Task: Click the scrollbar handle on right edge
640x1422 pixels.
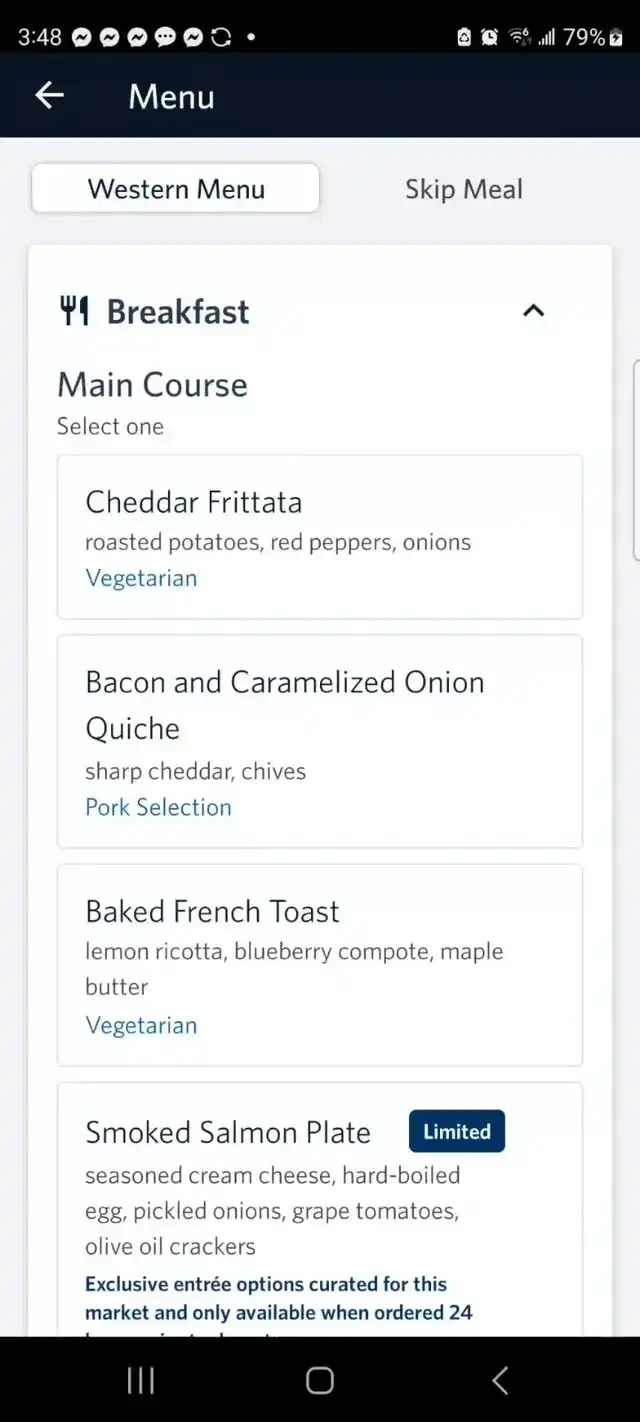Action: tap(636, 460)
